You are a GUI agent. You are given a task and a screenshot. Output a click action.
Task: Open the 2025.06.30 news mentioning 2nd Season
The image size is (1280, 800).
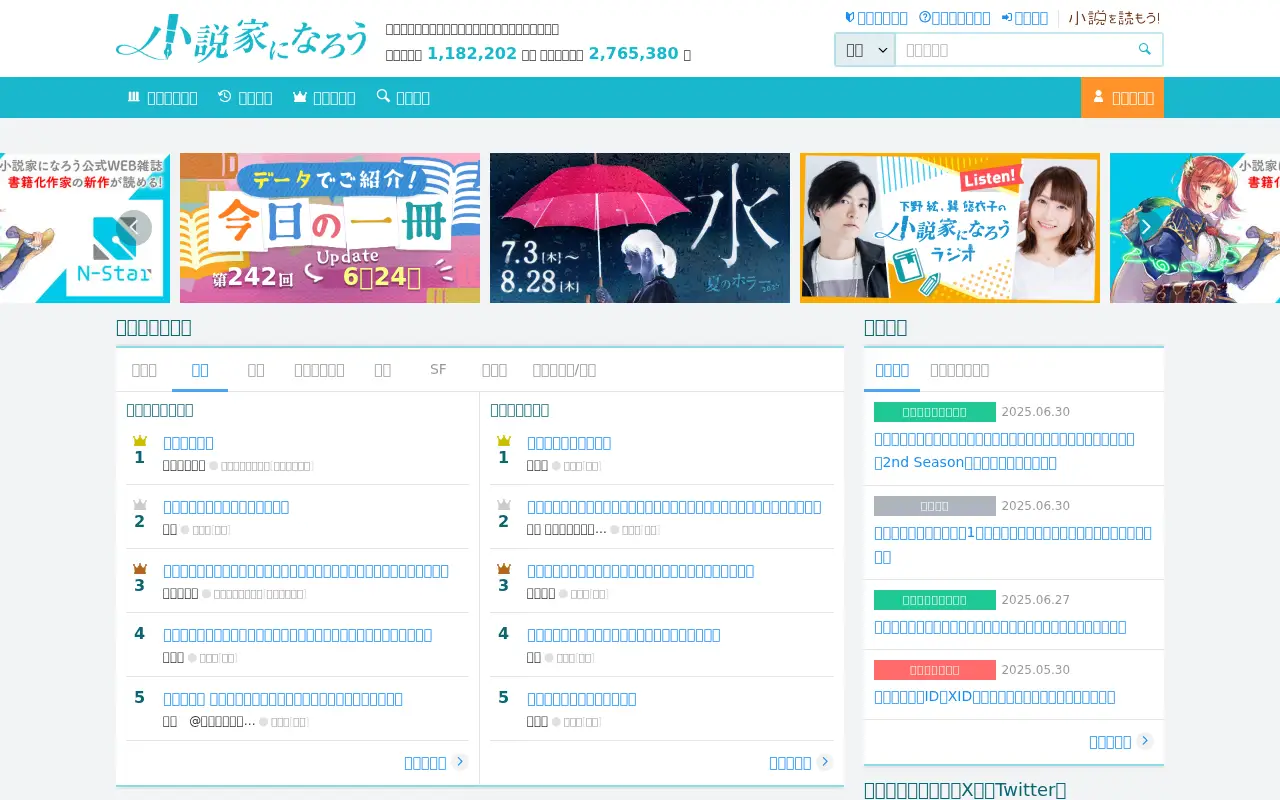point(1004,450)
